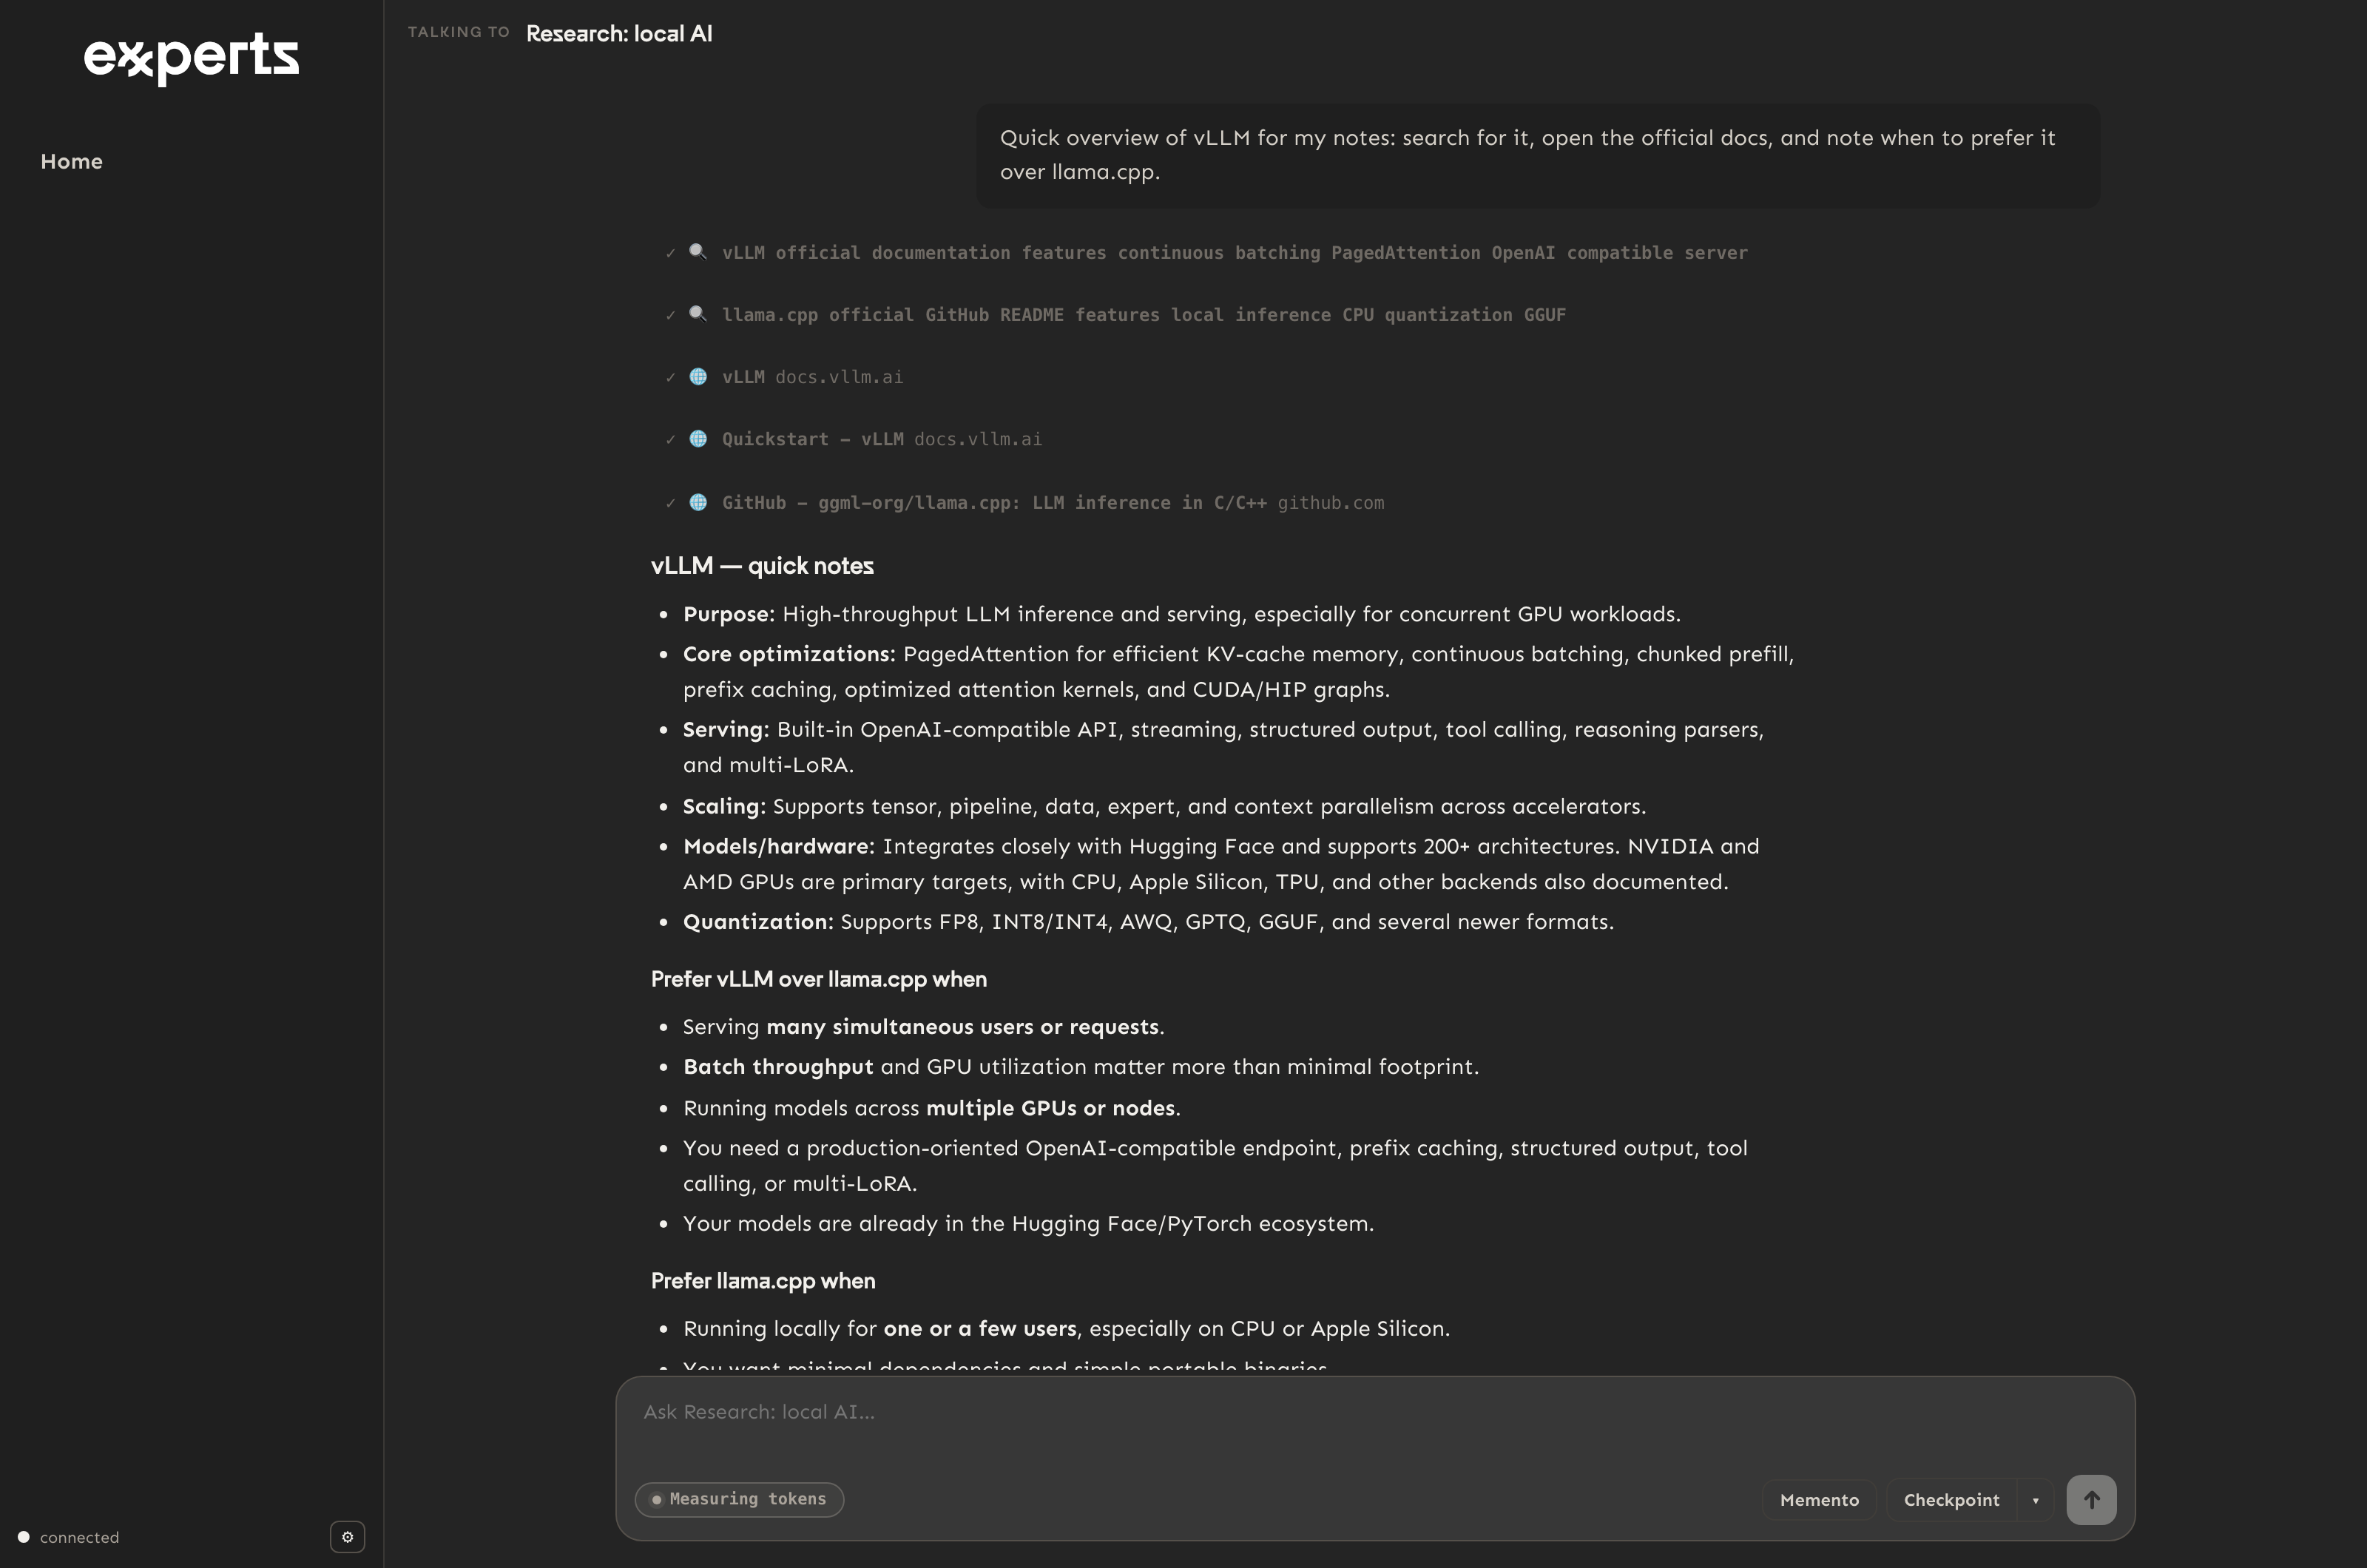Click search icon of vLLM documentation query
2367x1568 pixels.
point(698,252)
